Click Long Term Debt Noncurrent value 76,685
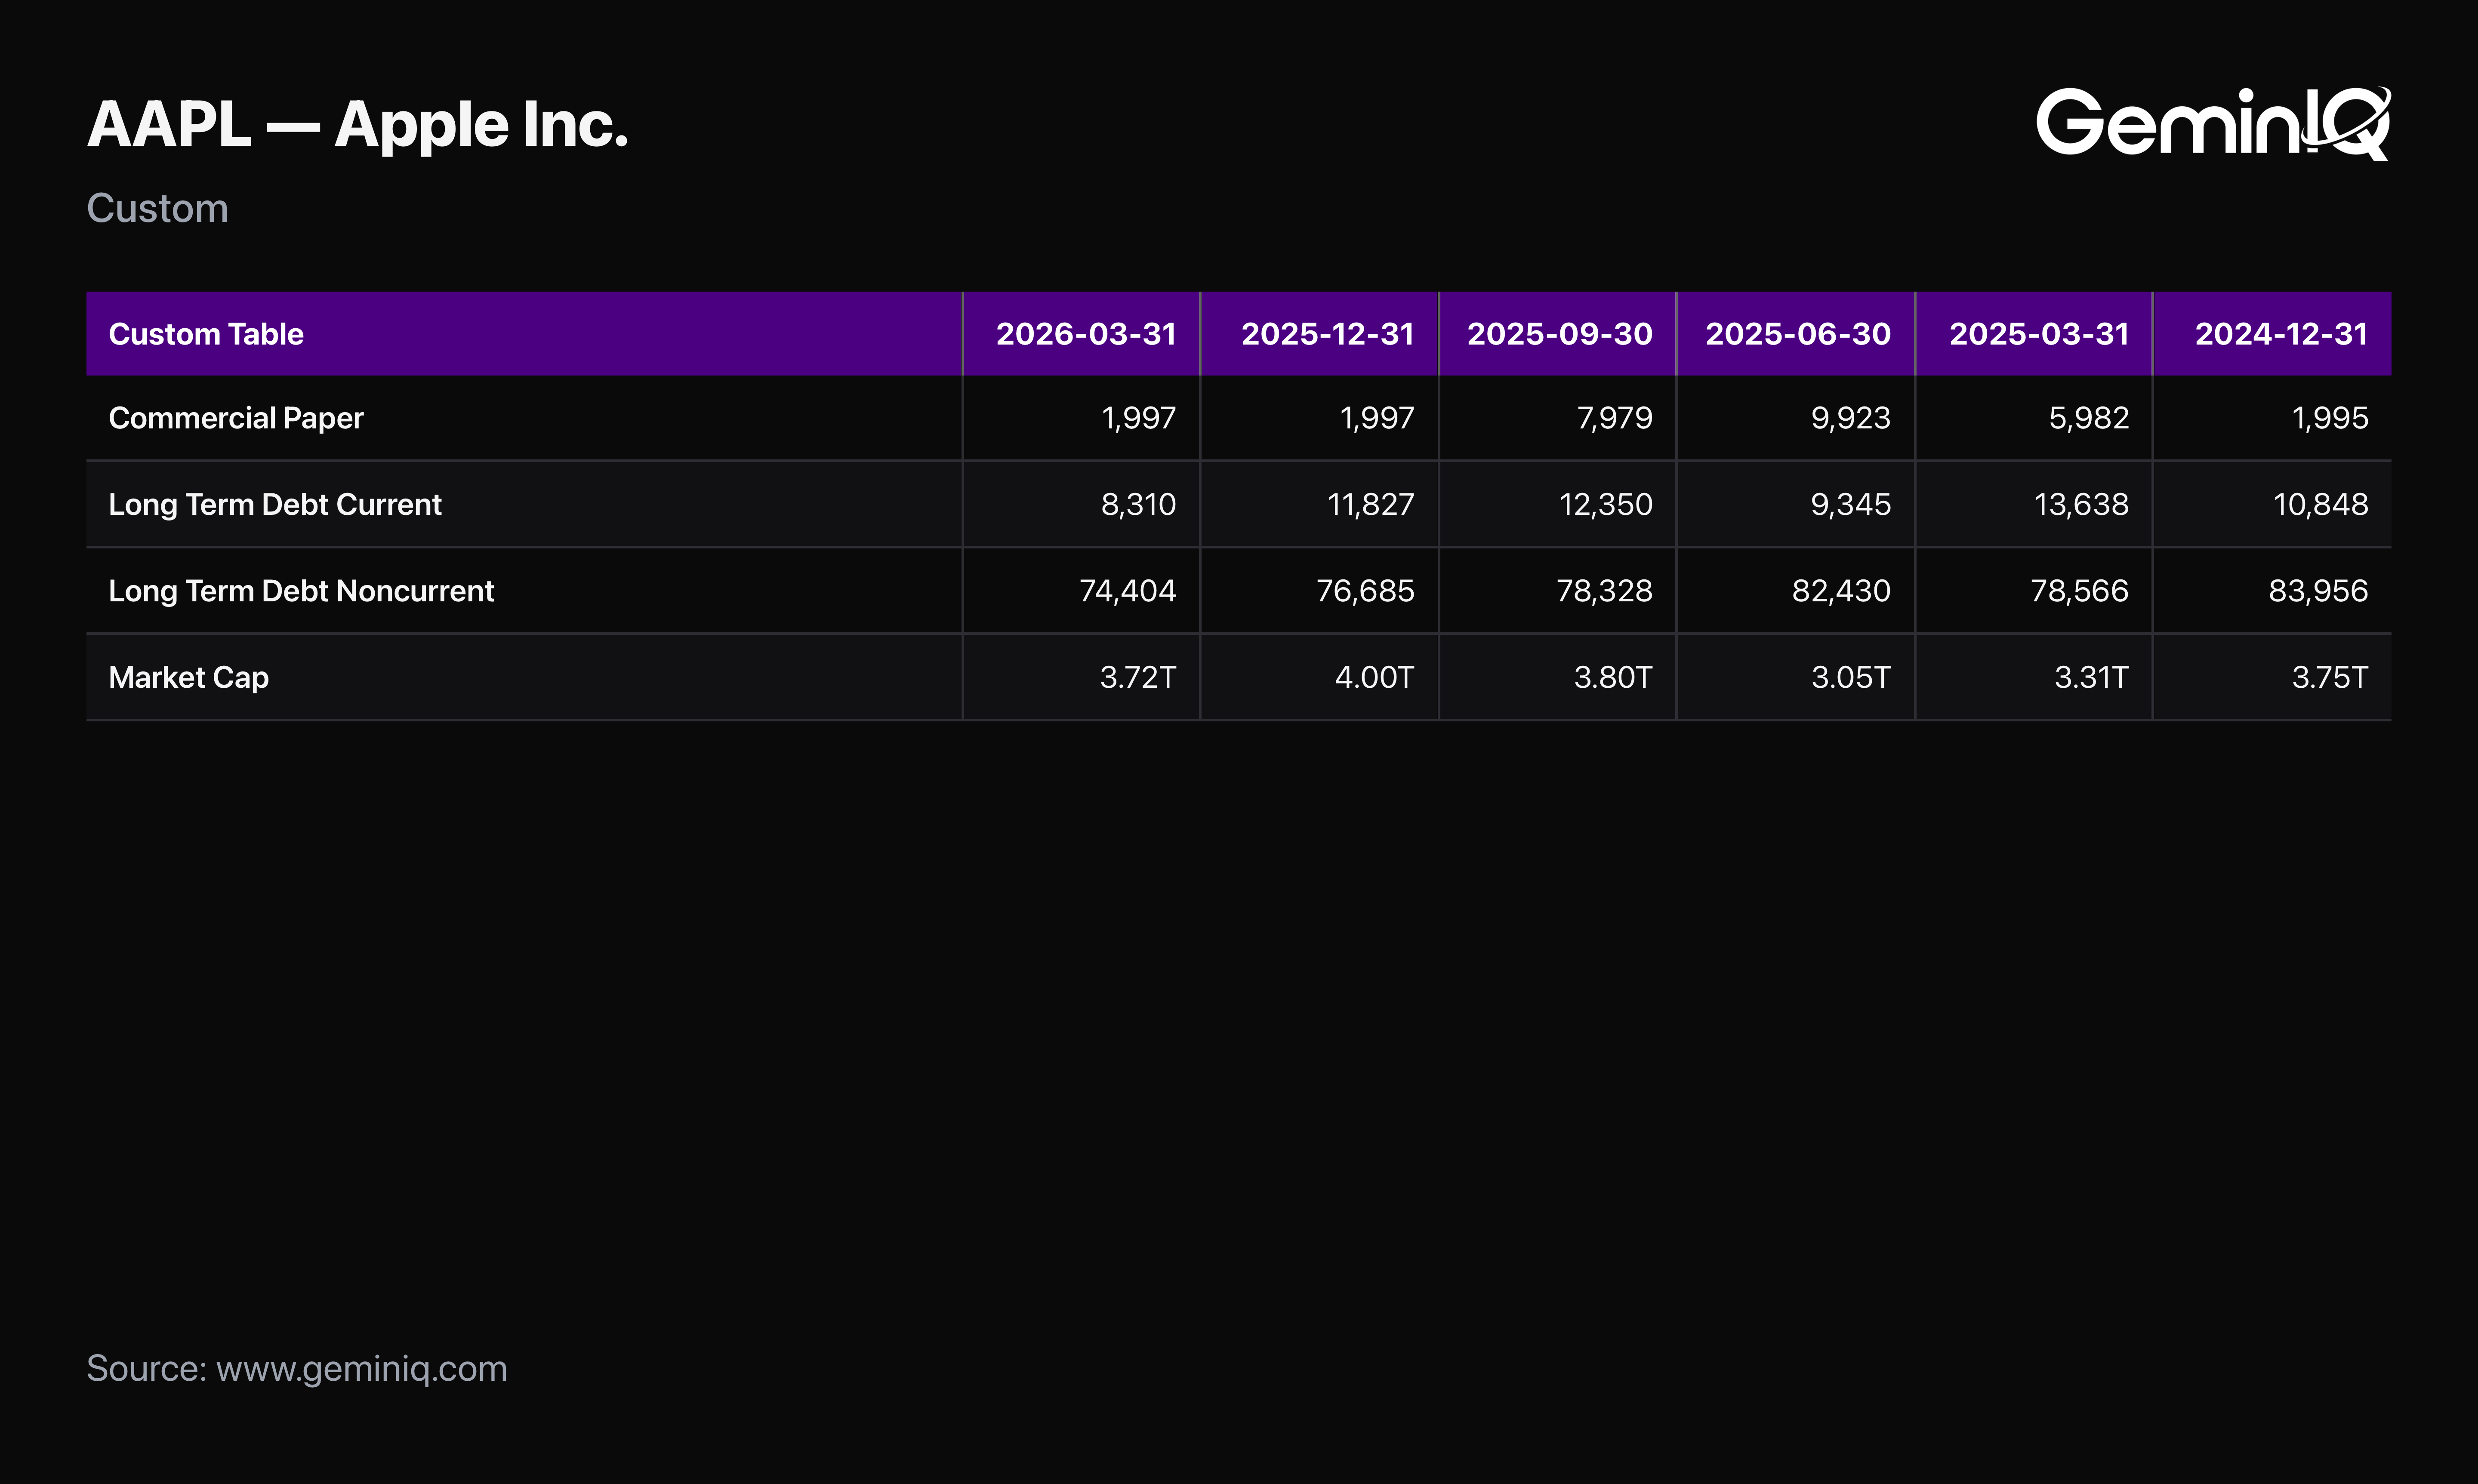The width and height of the screenshot is (2478, 1484). pyautogui.click(x=1365, y=591)
